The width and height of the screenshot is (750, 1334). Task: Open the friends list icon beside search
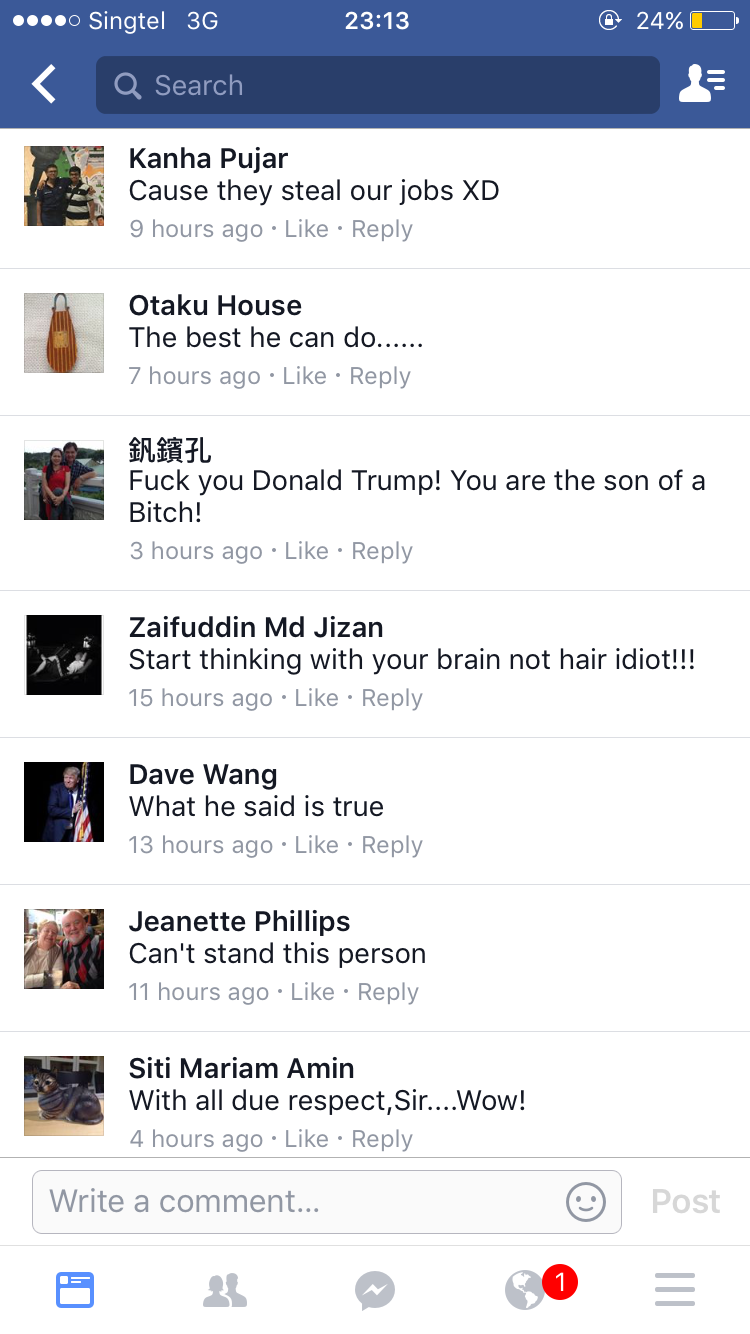point(702,85)
